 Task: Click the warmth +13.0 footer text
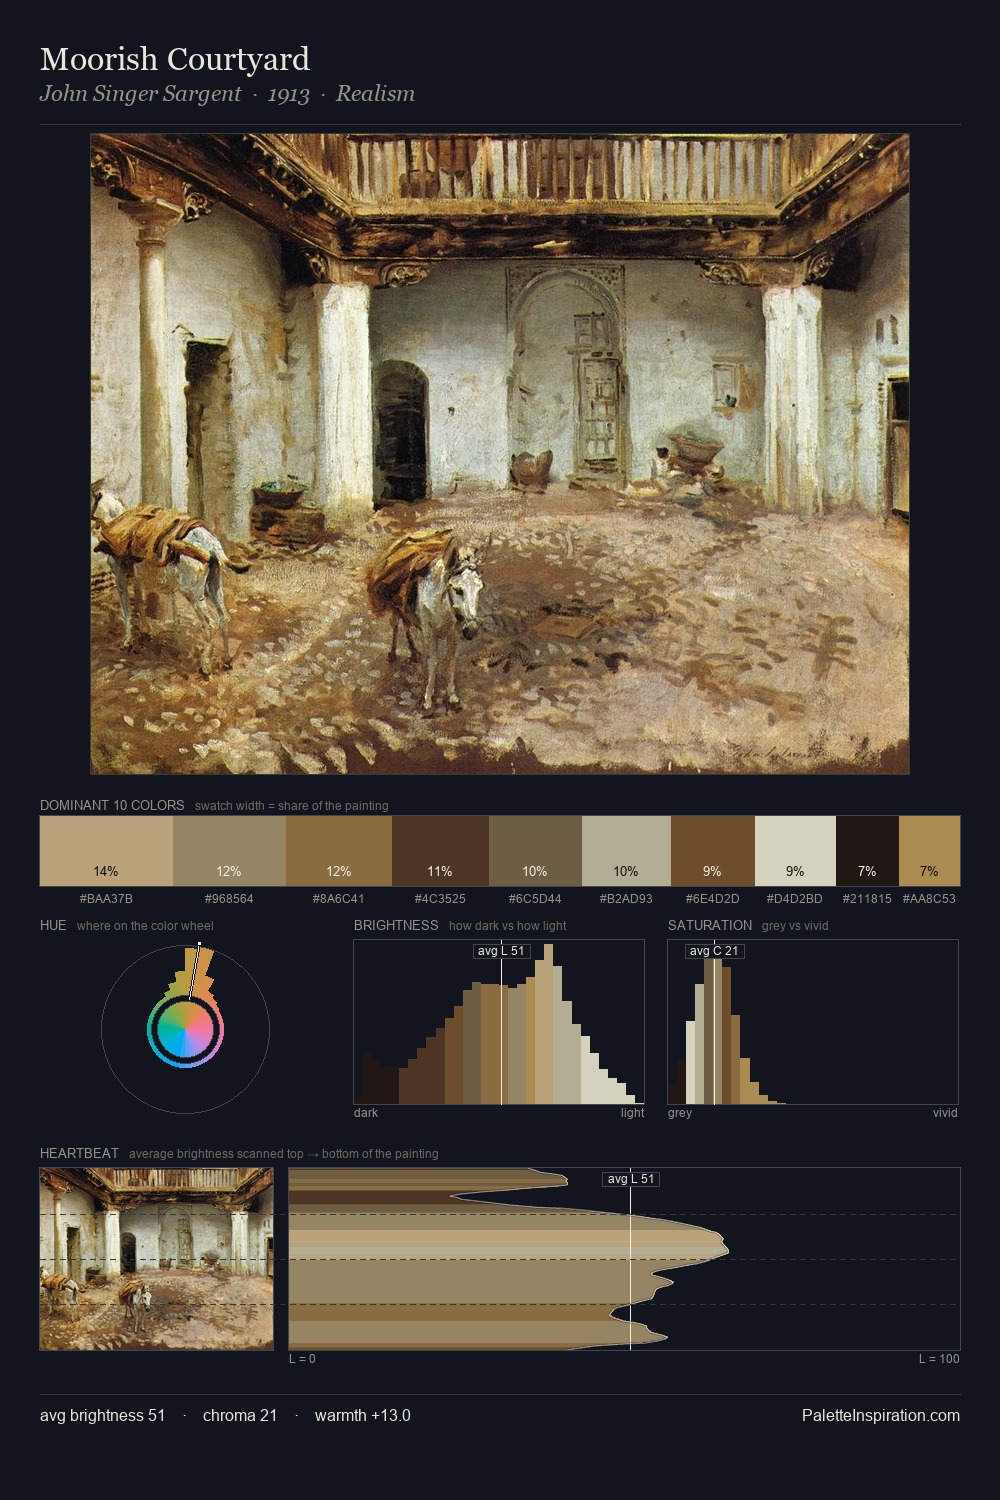(363, 1415)
